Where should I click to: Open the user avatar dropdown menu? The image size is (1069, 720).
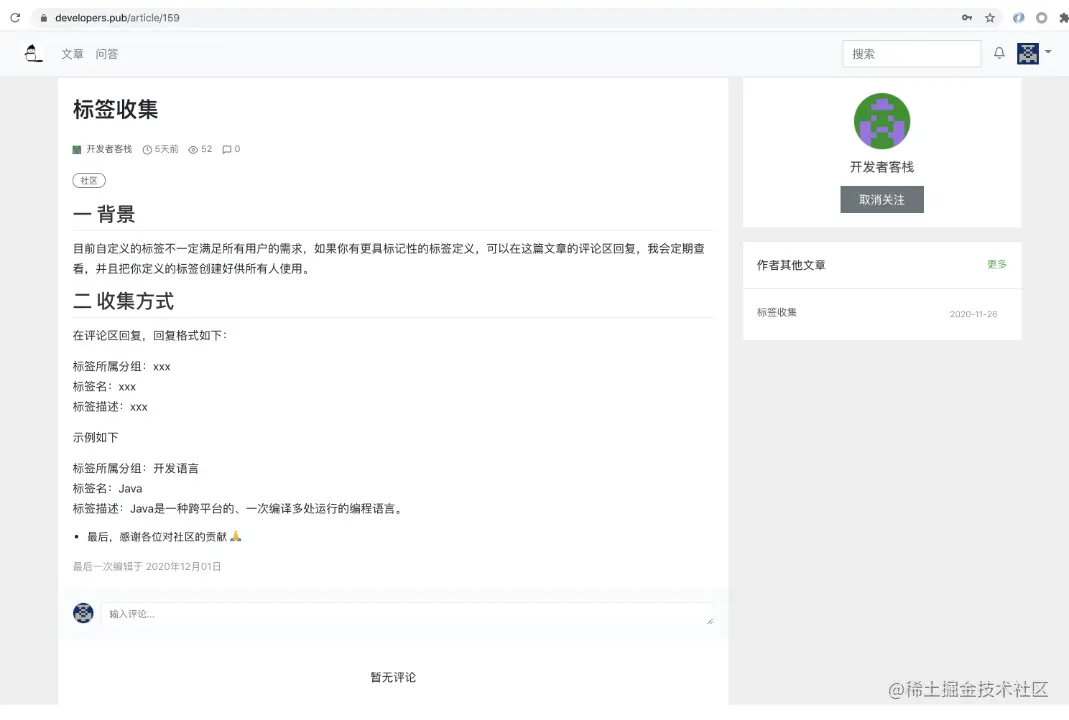pyautogui.click(x=1029, y=53)
